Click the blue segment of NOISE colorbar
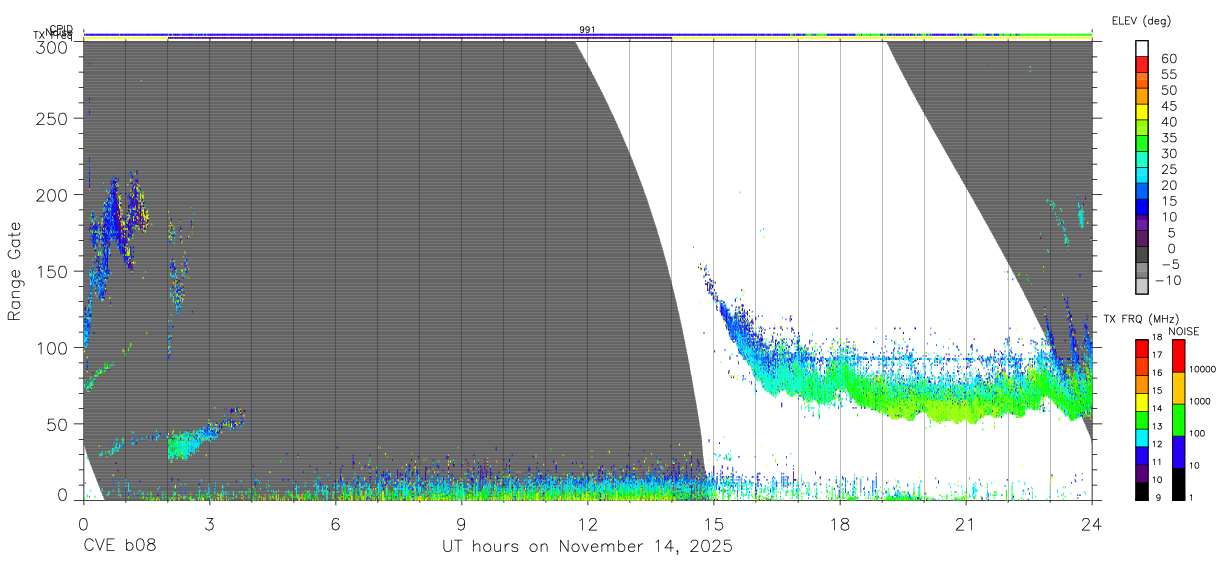This screenshot has width=1228, height=567. tap(1177, 451)
